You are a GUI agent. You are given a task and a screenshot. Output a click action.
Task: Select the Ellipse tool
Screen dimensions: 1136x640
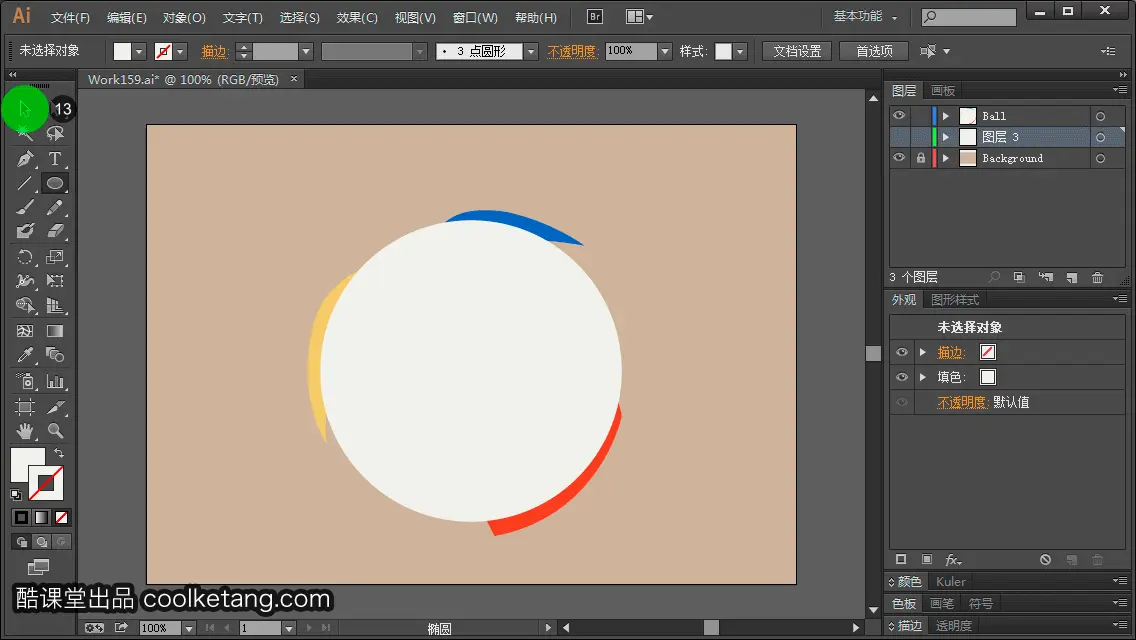(55, 183)
